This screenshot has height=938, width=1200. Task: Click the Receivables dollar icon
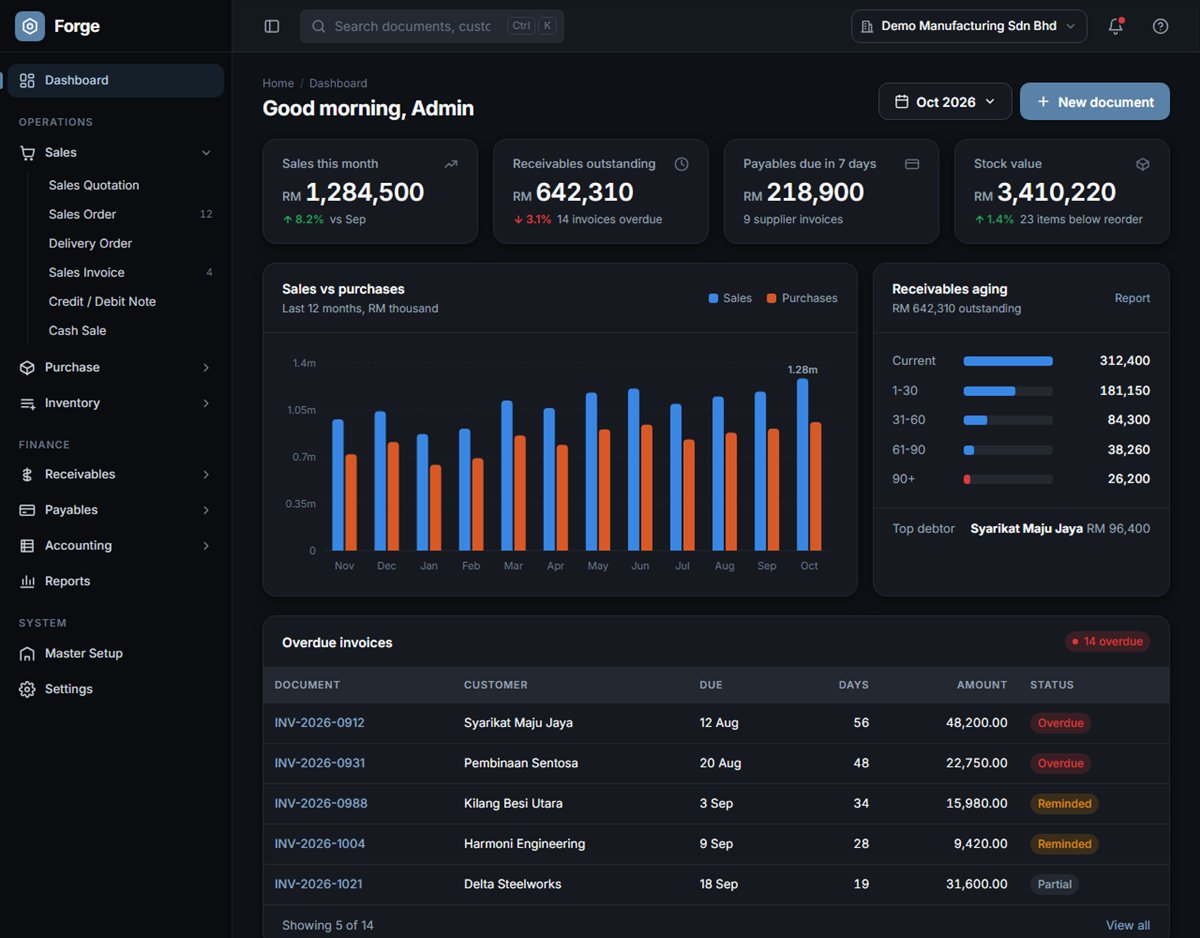pos(27,474)
